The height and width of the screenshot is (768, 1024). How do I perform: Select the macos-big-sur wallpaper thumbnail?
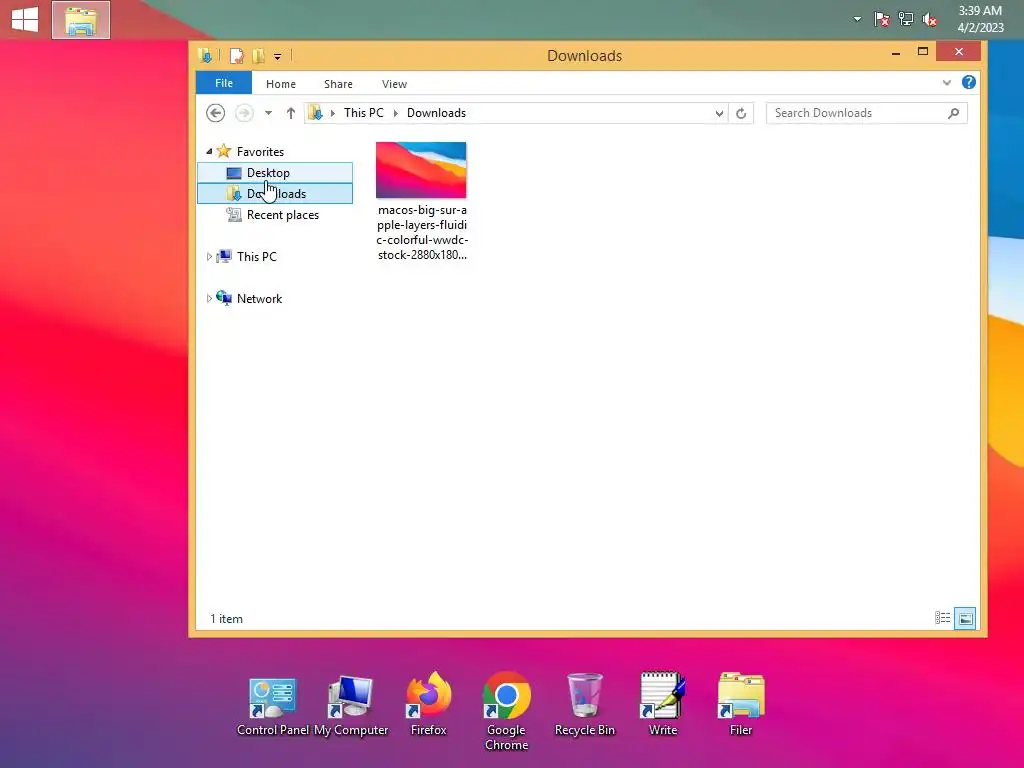pyautogui.click(x=421, y=170)
